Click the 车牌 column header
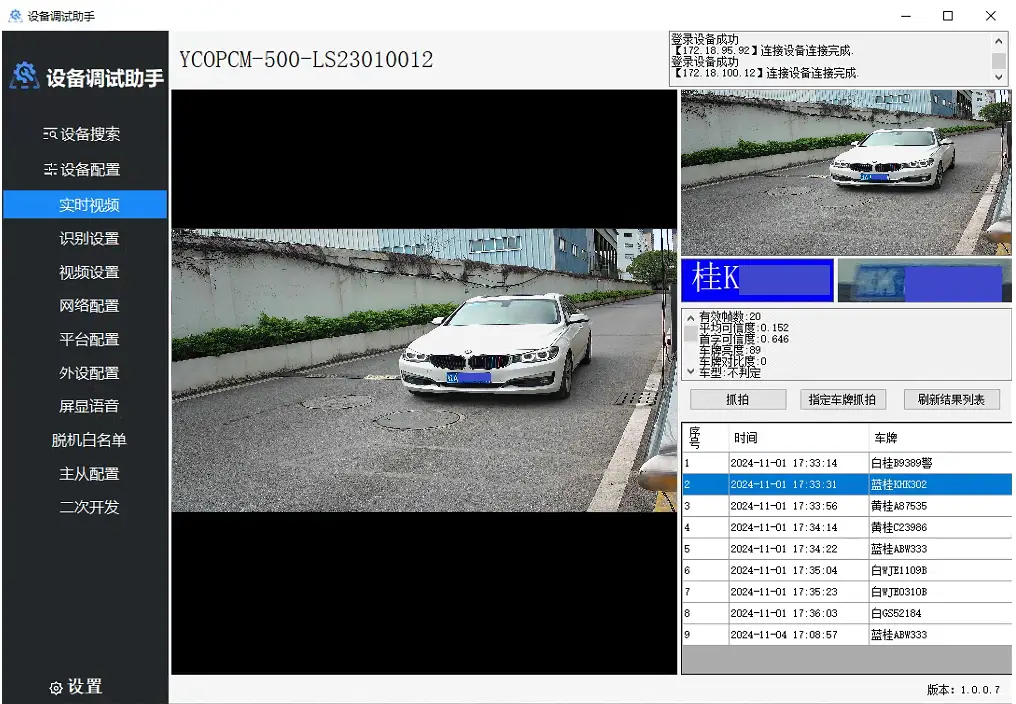1016x704 pixels. [886, 438]
